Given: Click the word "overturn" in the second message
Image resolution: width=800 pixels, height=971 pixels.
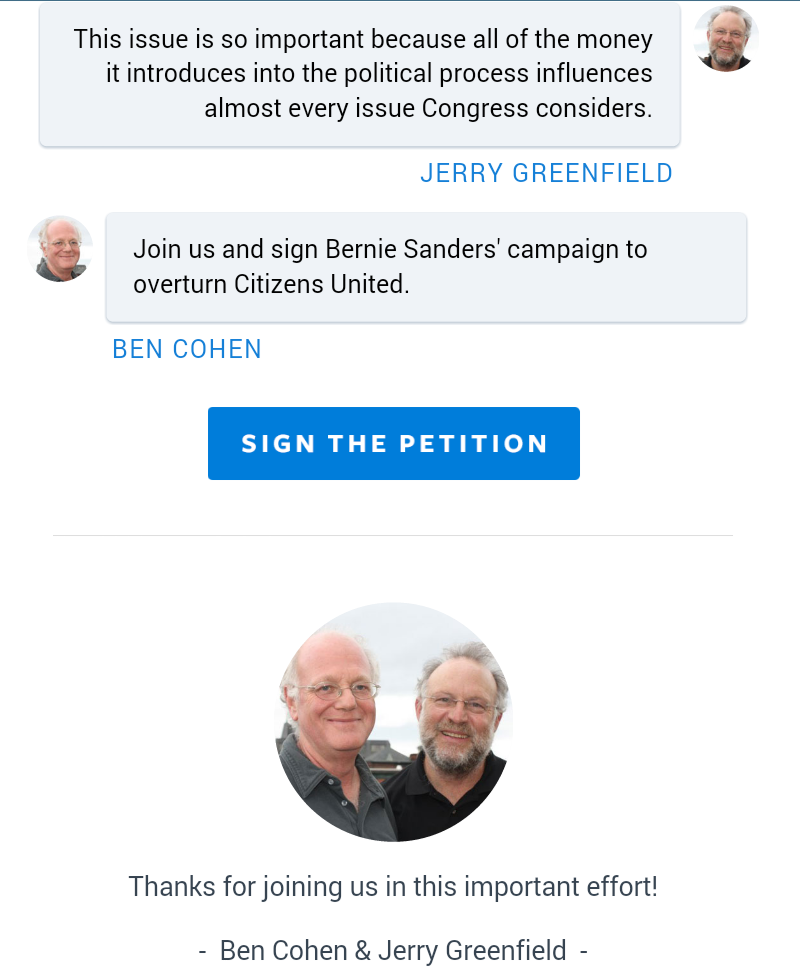Looking at the screenshot, I should [x=180, y=284].
